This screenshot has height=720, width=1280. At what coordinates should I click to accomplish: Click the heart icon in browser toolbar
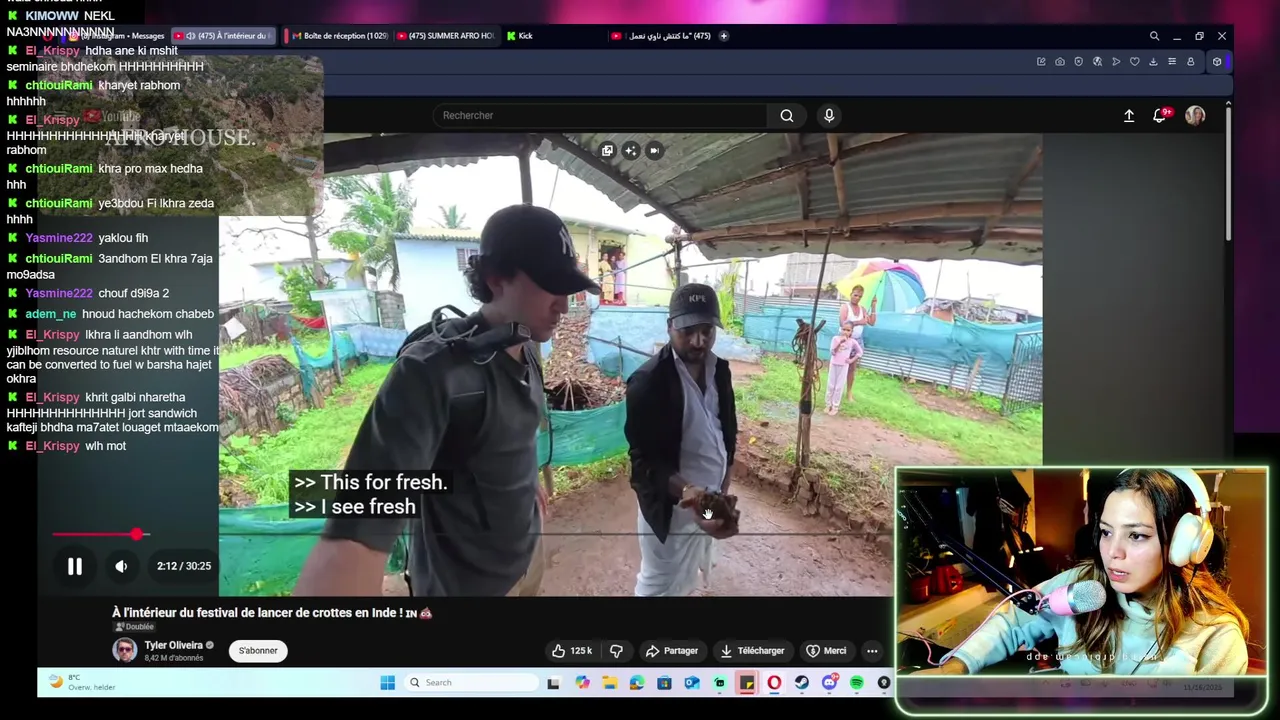[x=1134, y=62]
